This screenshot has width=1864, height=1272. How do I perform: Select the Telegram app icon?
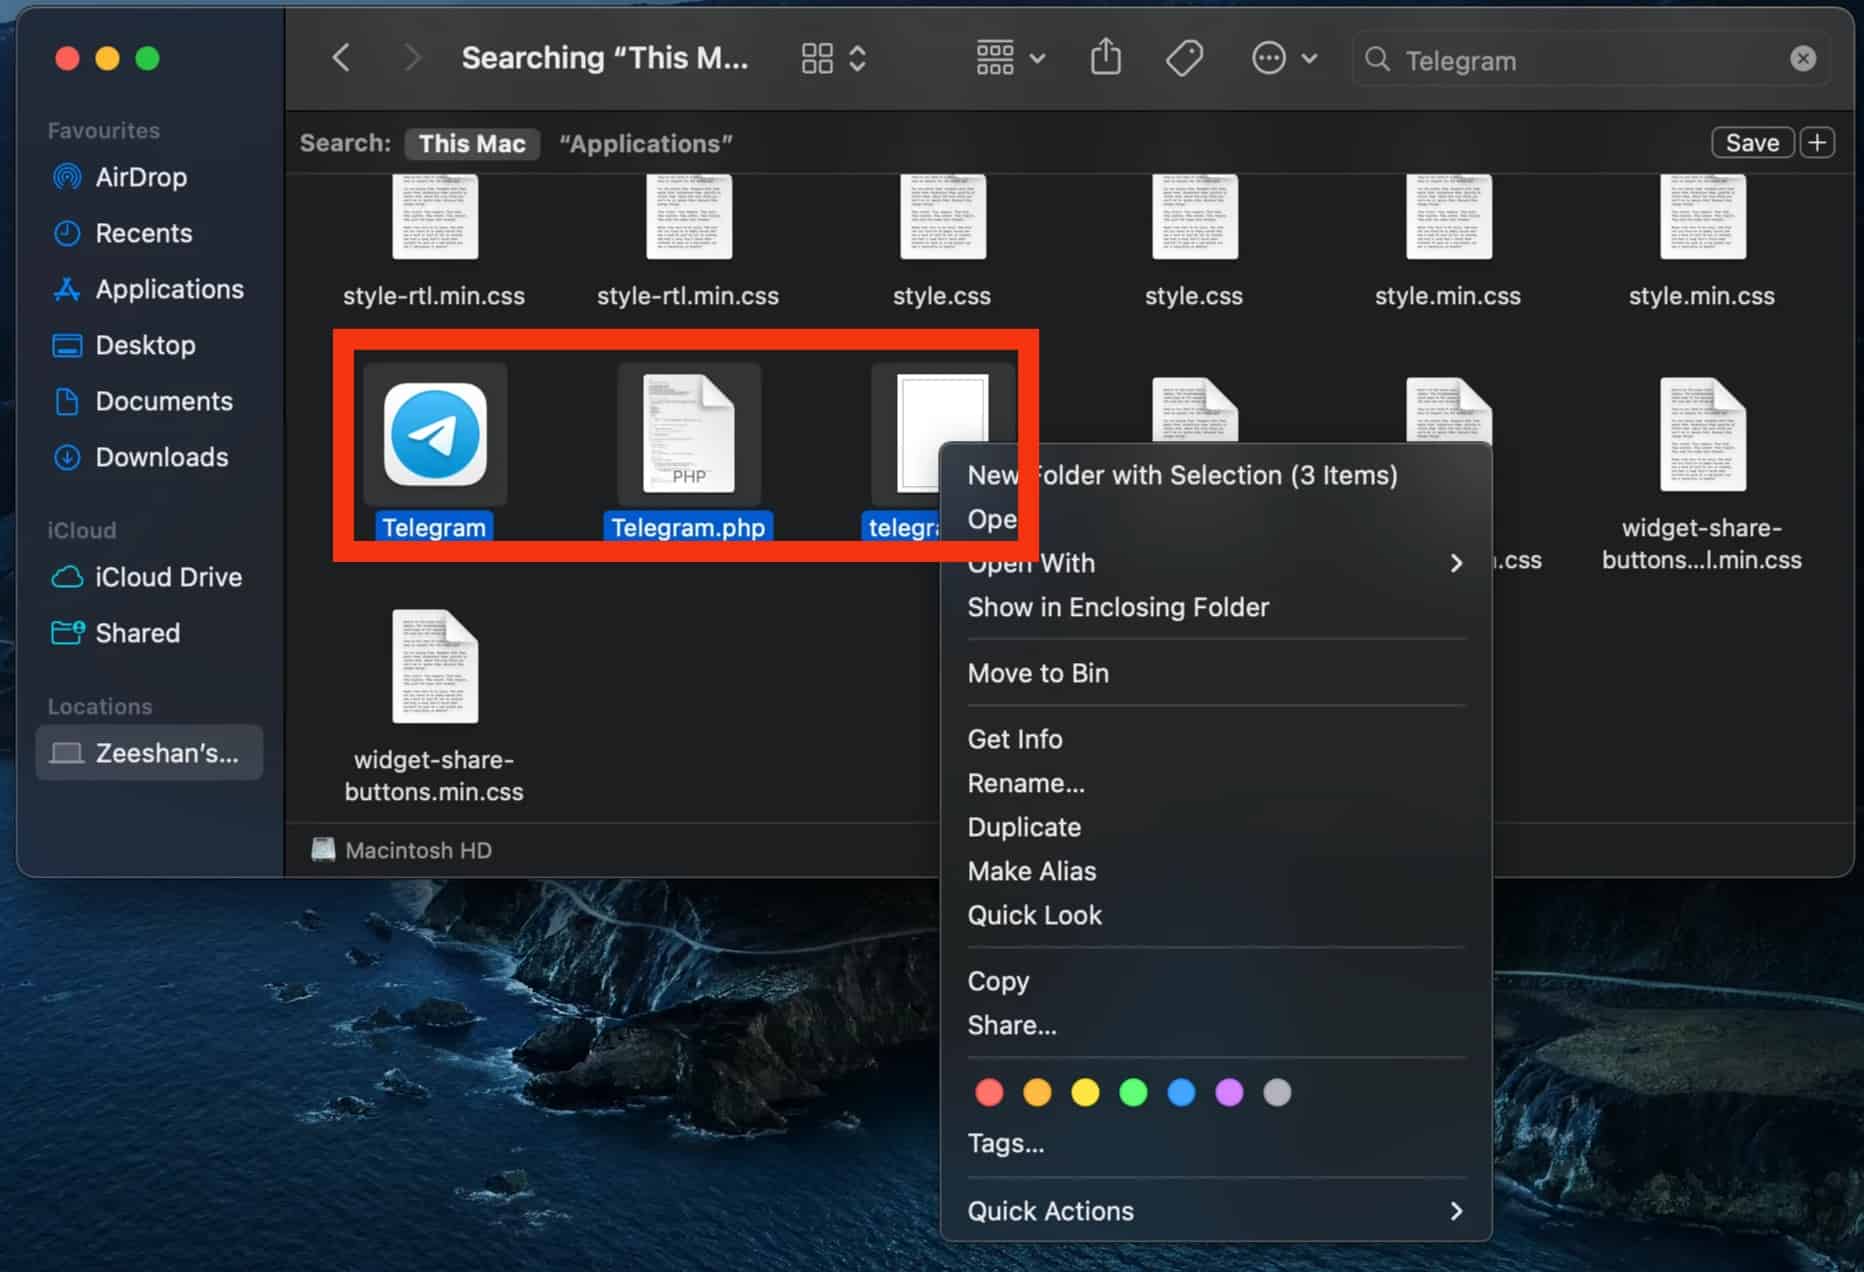(x=435, y=434)
